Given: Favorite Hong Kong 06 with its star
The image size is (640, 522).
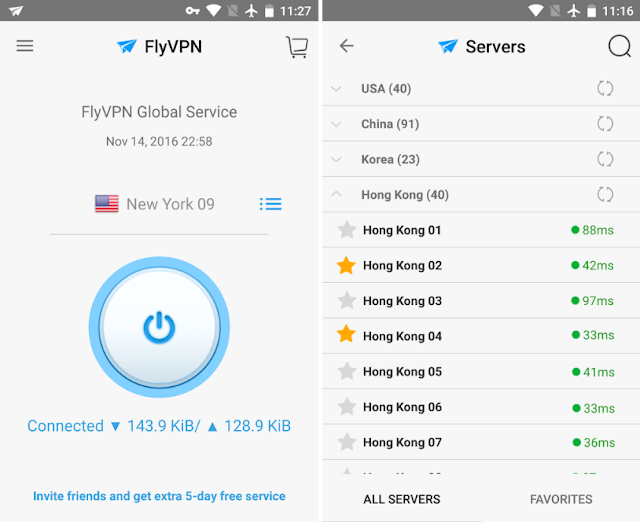Looking at the screenshot, I should point(347,407).
